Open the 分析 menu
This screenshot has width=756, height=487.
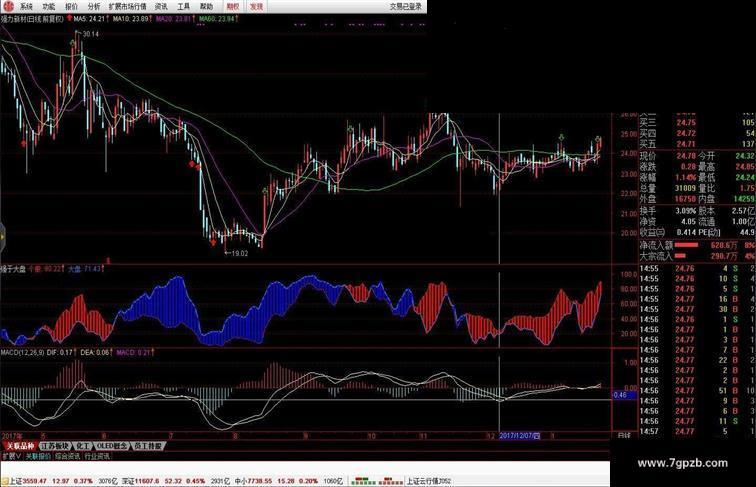94,7
